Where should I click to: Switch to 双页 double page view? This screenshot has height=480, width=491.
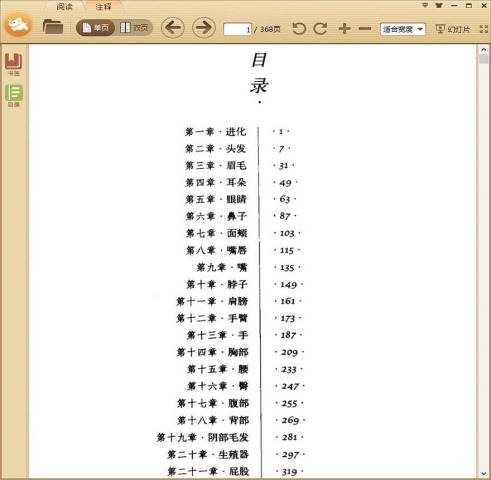134,28
